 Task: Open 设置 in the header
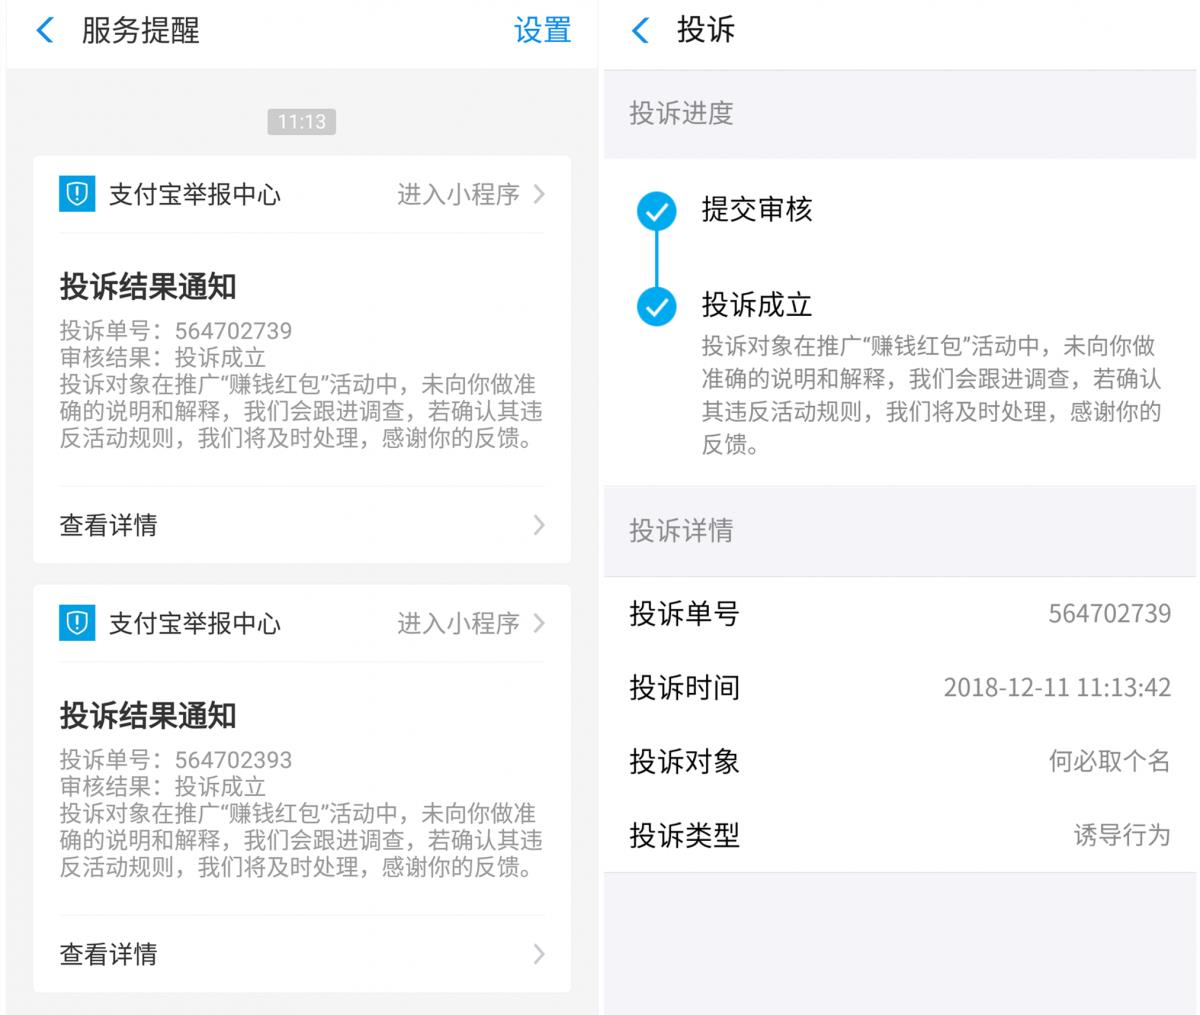pos(542,30)
